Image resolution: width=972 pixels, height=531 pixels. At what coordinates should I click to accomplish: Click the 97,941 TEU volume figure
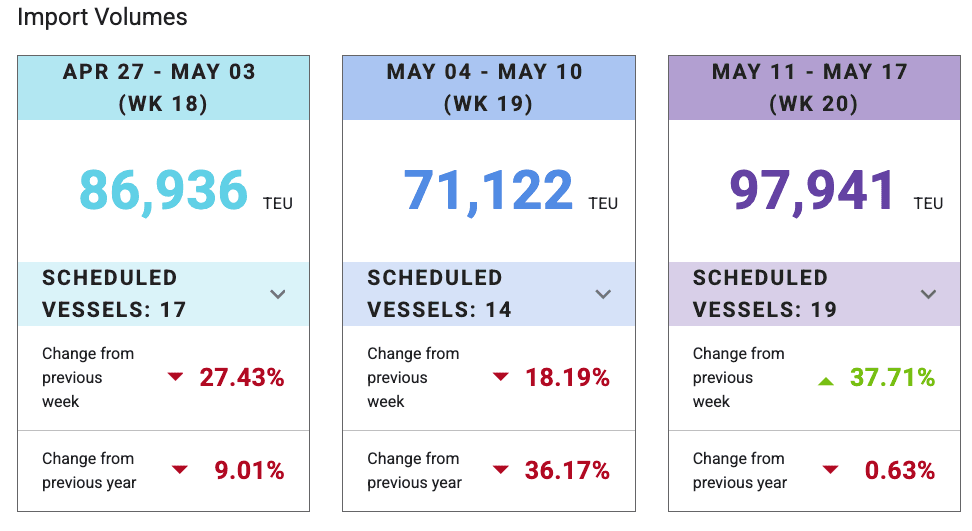pos(813,190)
